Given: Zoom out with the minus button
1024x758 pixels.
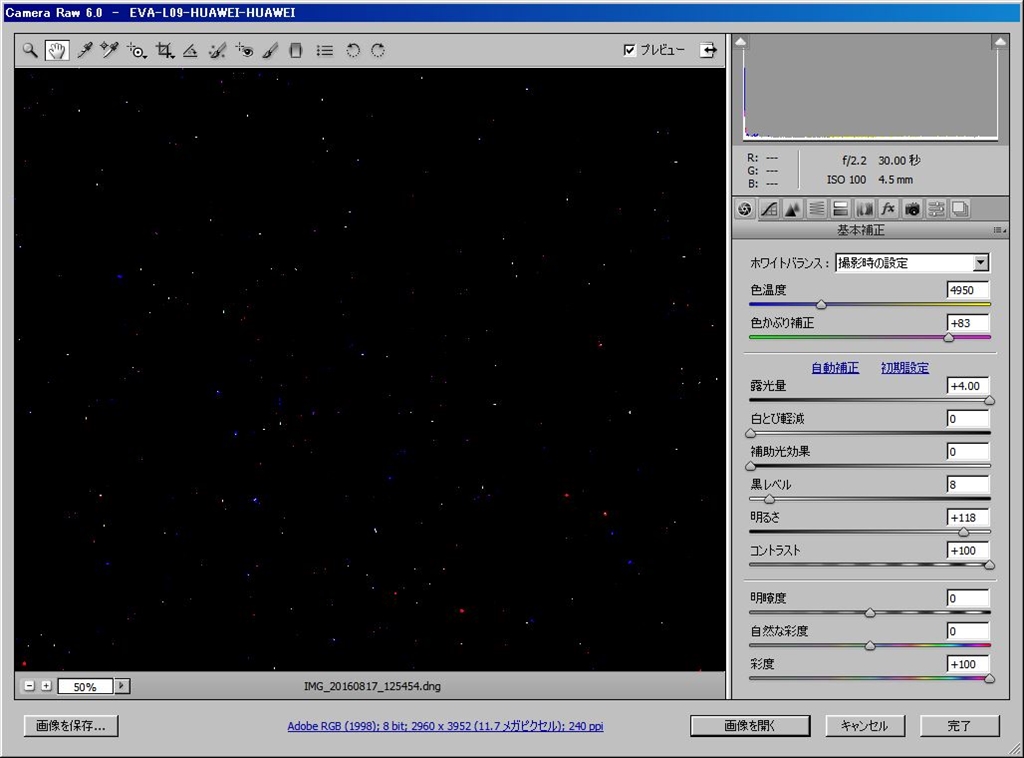Looking at the screenshot, I should [29, 686].
